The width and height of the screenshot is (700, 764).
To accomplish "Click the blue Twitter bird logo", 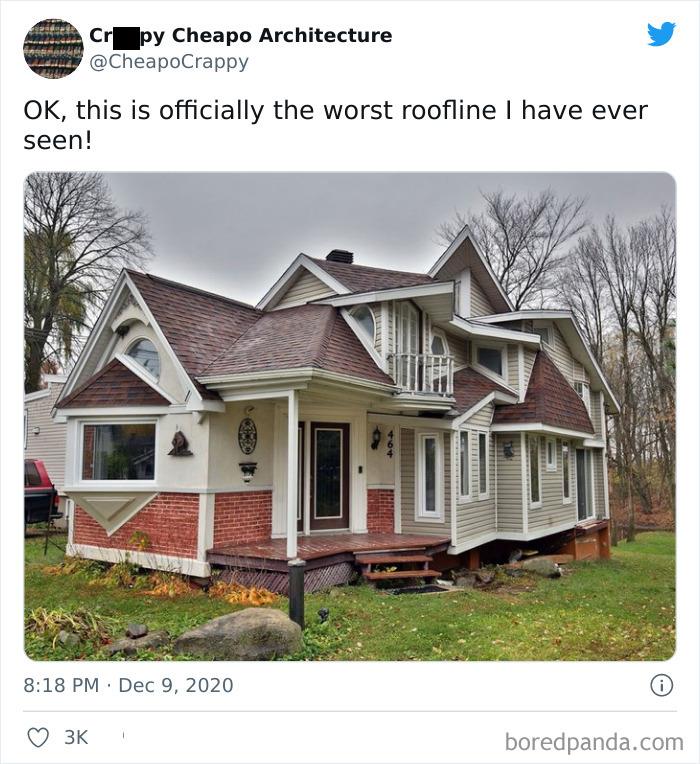I will pyautogui.click(x=661, y=34).
